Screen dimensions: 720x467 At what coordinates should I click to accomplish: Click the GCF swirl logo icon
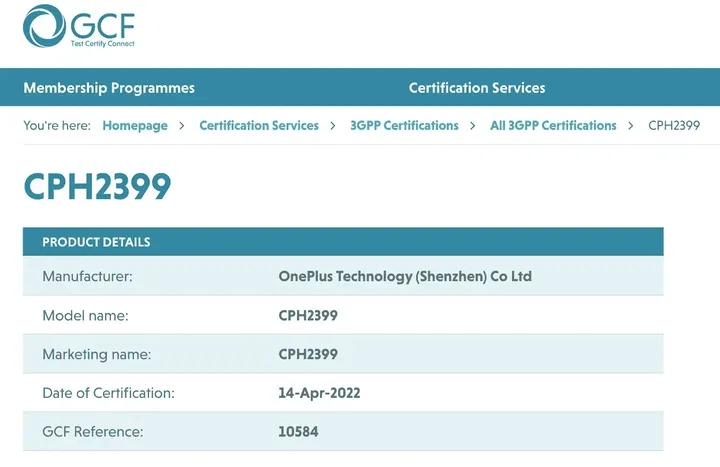click(x=44, y=26)
